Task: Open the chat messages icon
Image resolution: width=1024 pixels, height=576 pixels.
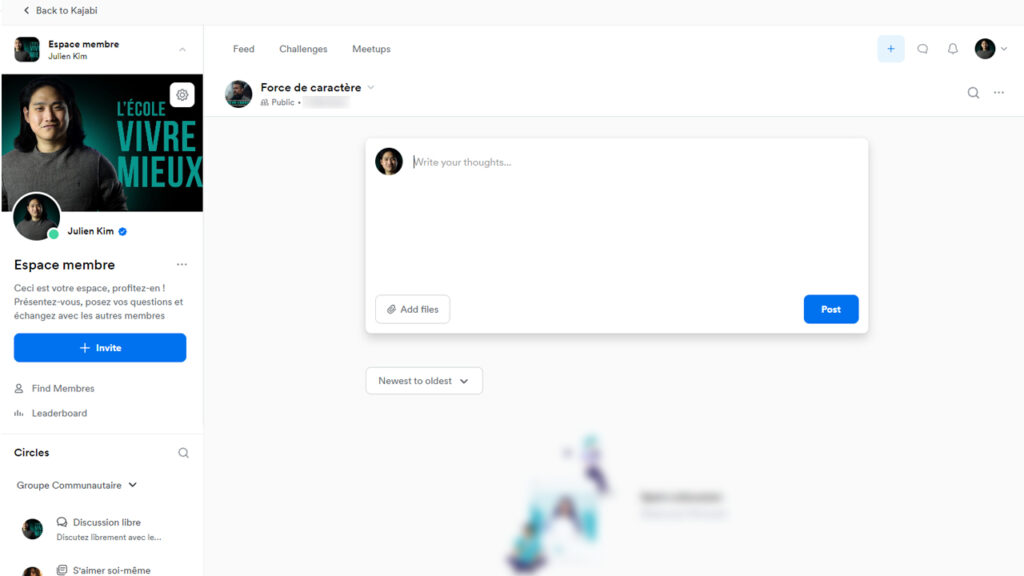Action: click(922, 49)
